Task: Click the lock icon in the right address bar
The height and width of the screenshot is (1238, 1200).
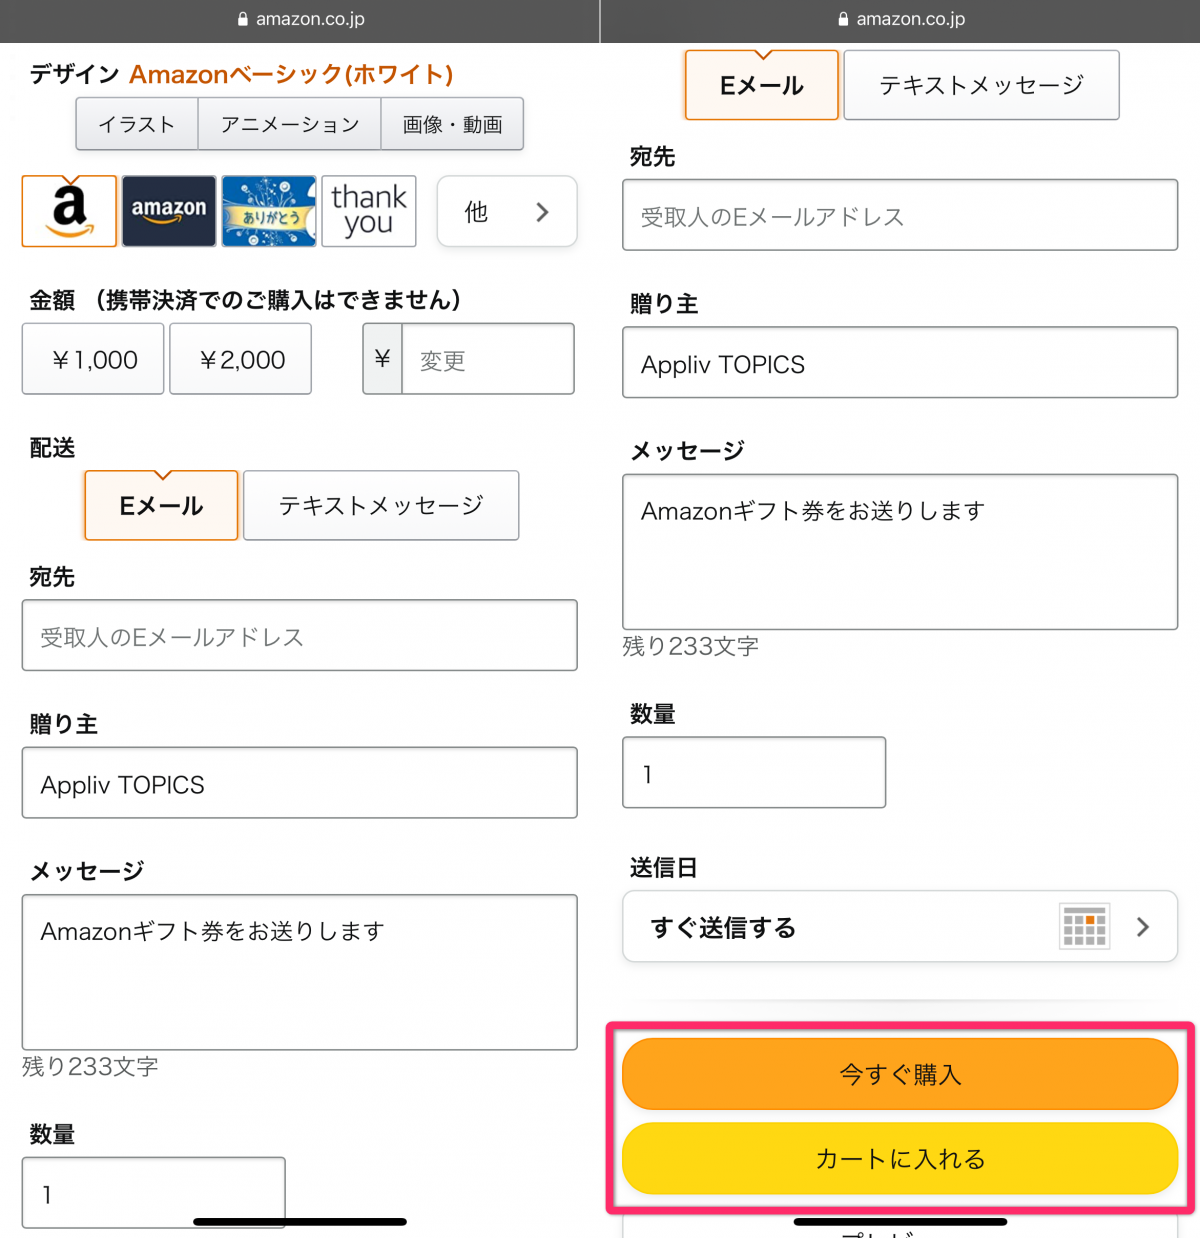Action: click(x=841, y=18)
